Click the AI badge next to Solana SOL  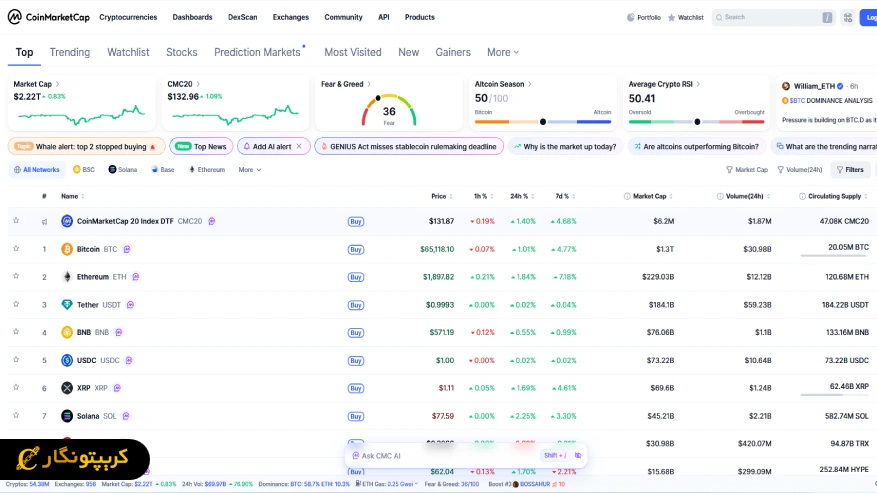tap(126, 416)
